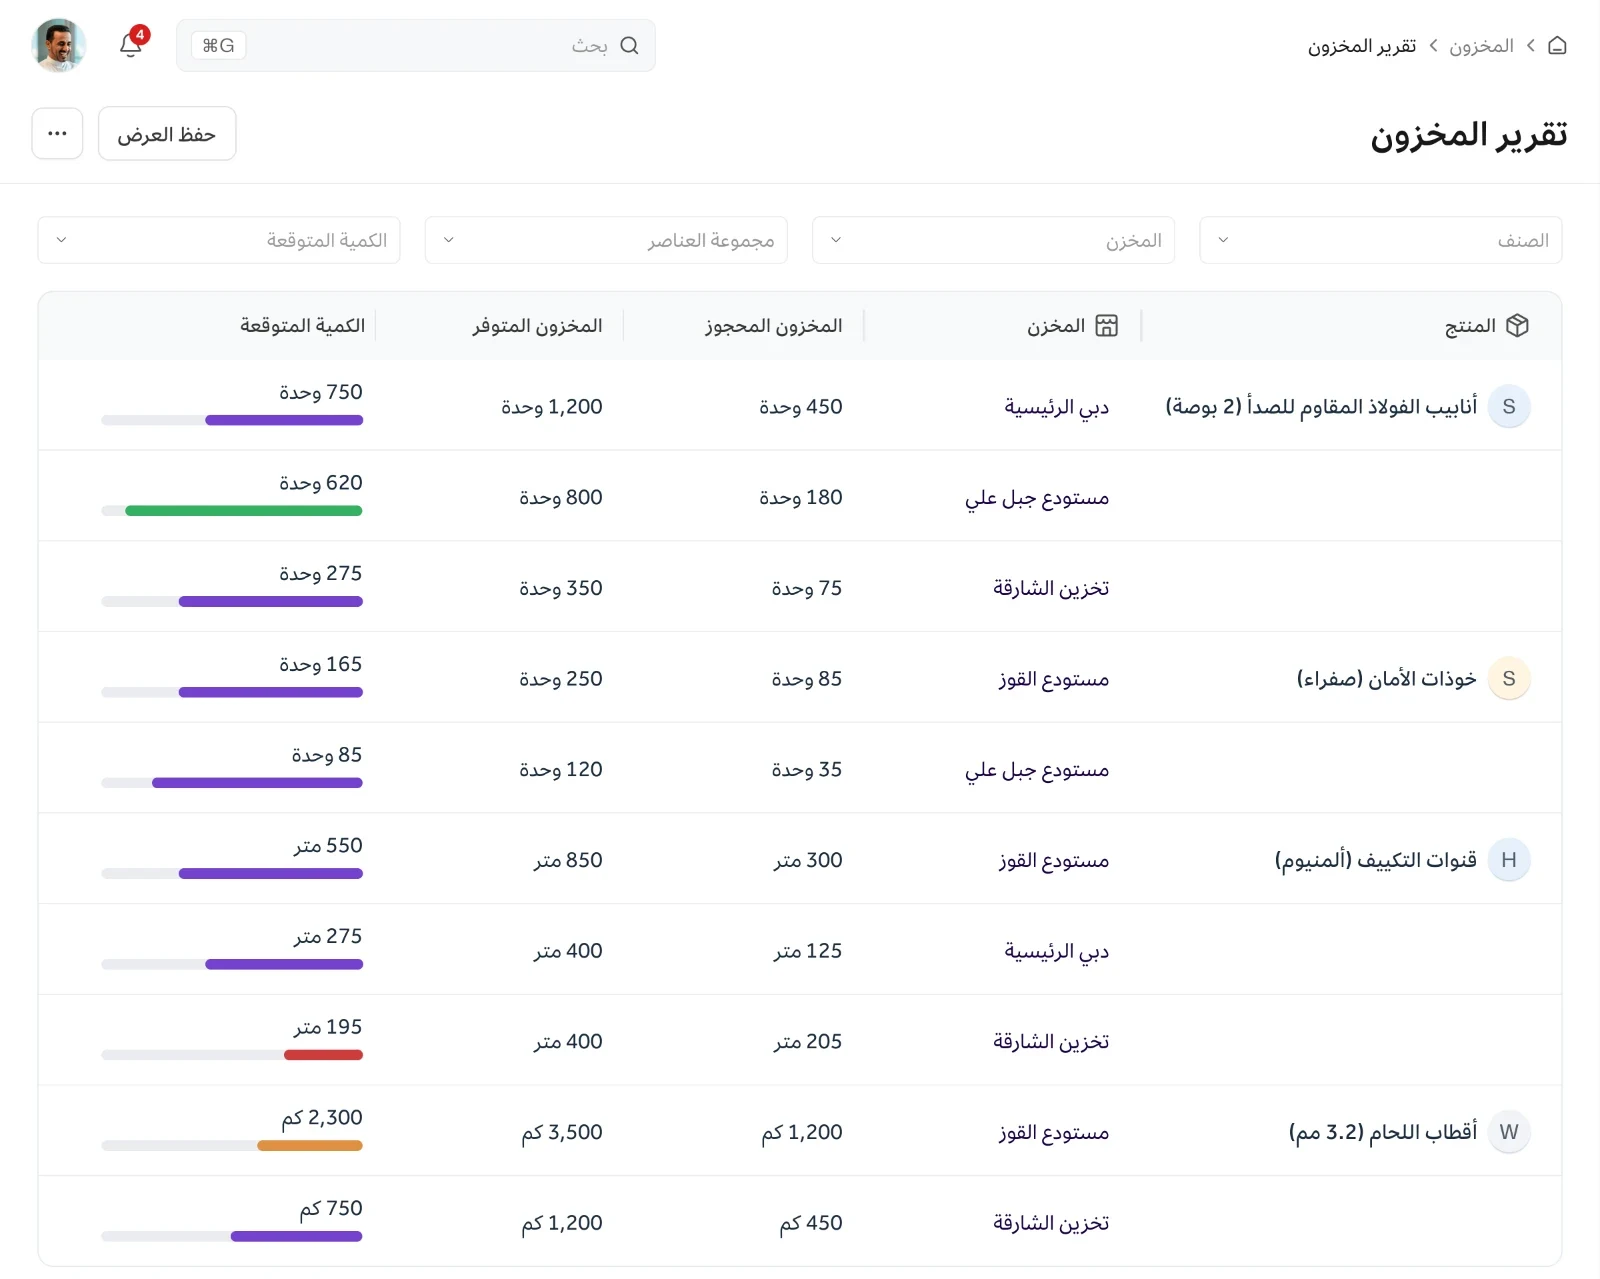The image size is (1600, 1279).
Task: Click the W avatar for welding electrodes
Action: tap(1509, 1132)
